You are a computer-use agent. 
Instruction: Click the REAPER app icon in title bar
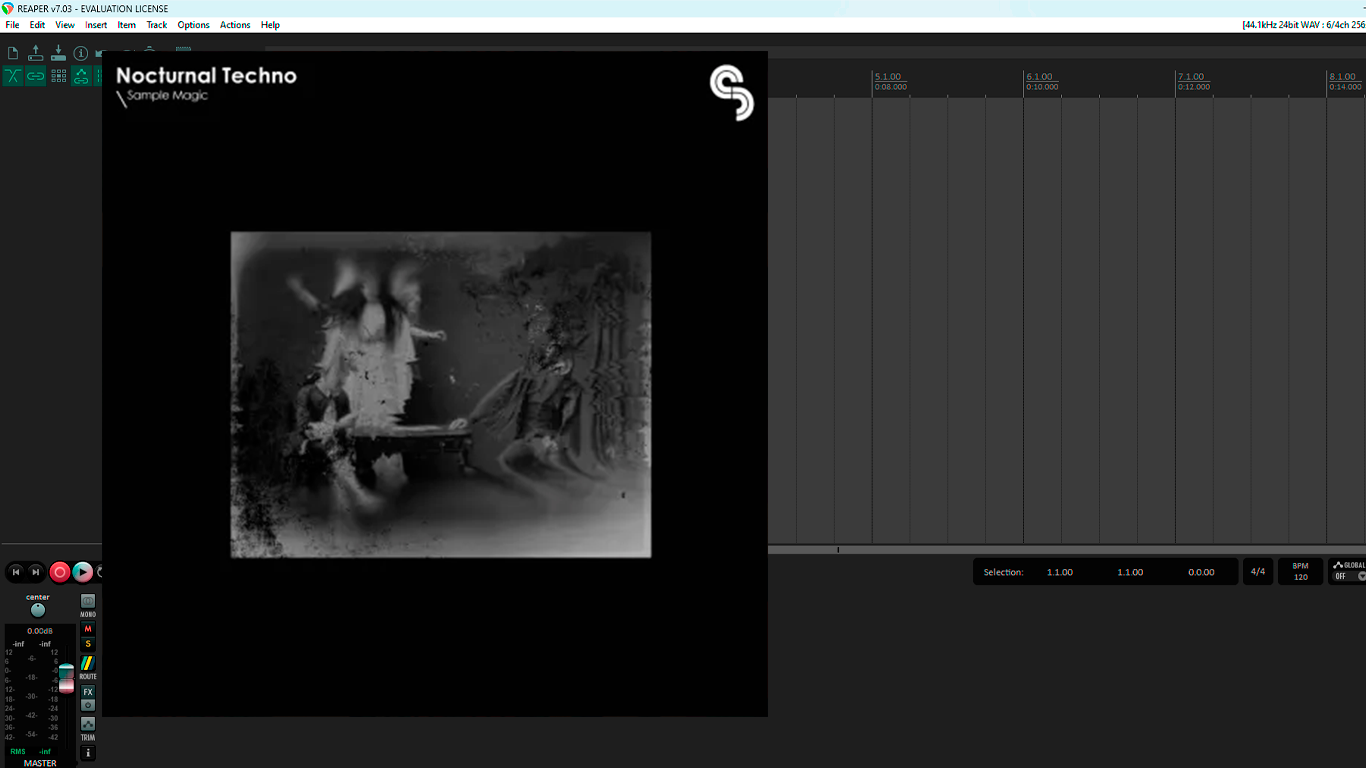point(8,8)
